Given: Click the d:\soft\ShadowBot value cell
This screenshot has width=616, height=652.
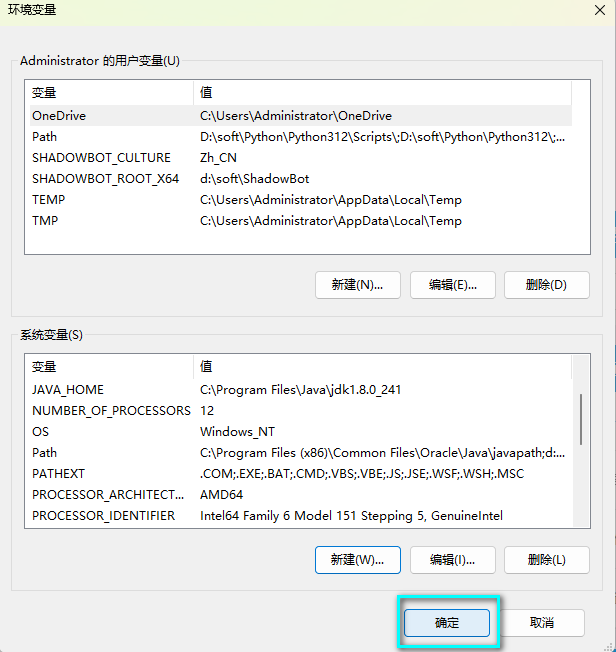Looking at the screenshot, I should pos(255,178).
